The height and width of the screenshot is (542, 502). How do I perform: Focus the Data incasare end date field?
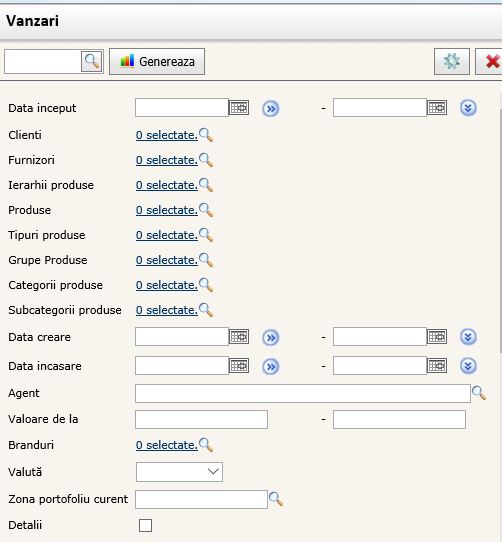coord(380,366)
